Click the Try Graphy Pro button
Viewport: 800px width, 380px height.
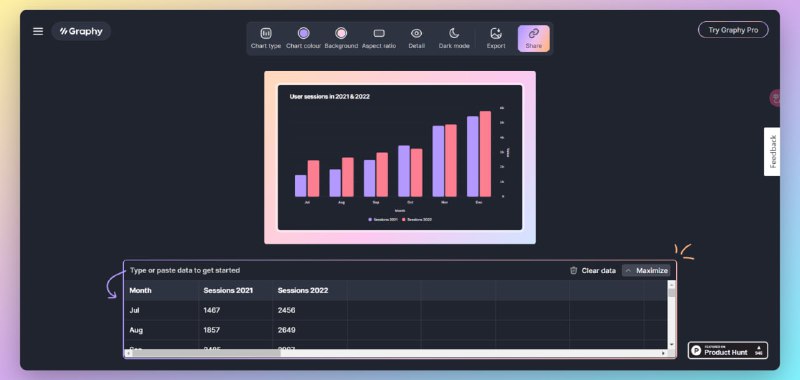733,30
